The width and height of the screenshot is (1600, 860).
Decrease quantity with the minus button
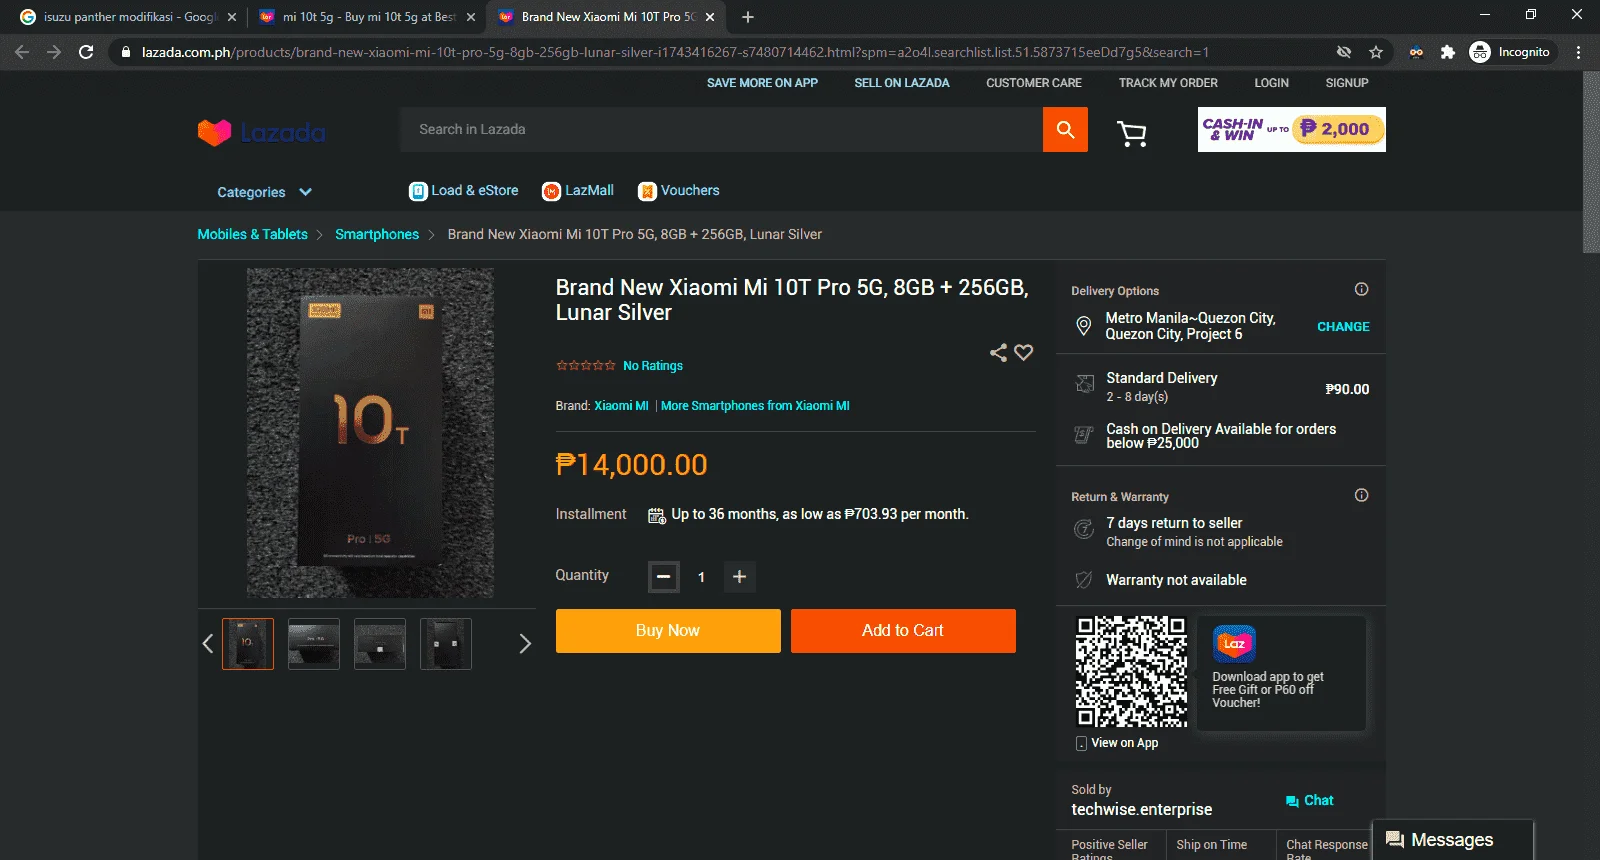[663, 577]
